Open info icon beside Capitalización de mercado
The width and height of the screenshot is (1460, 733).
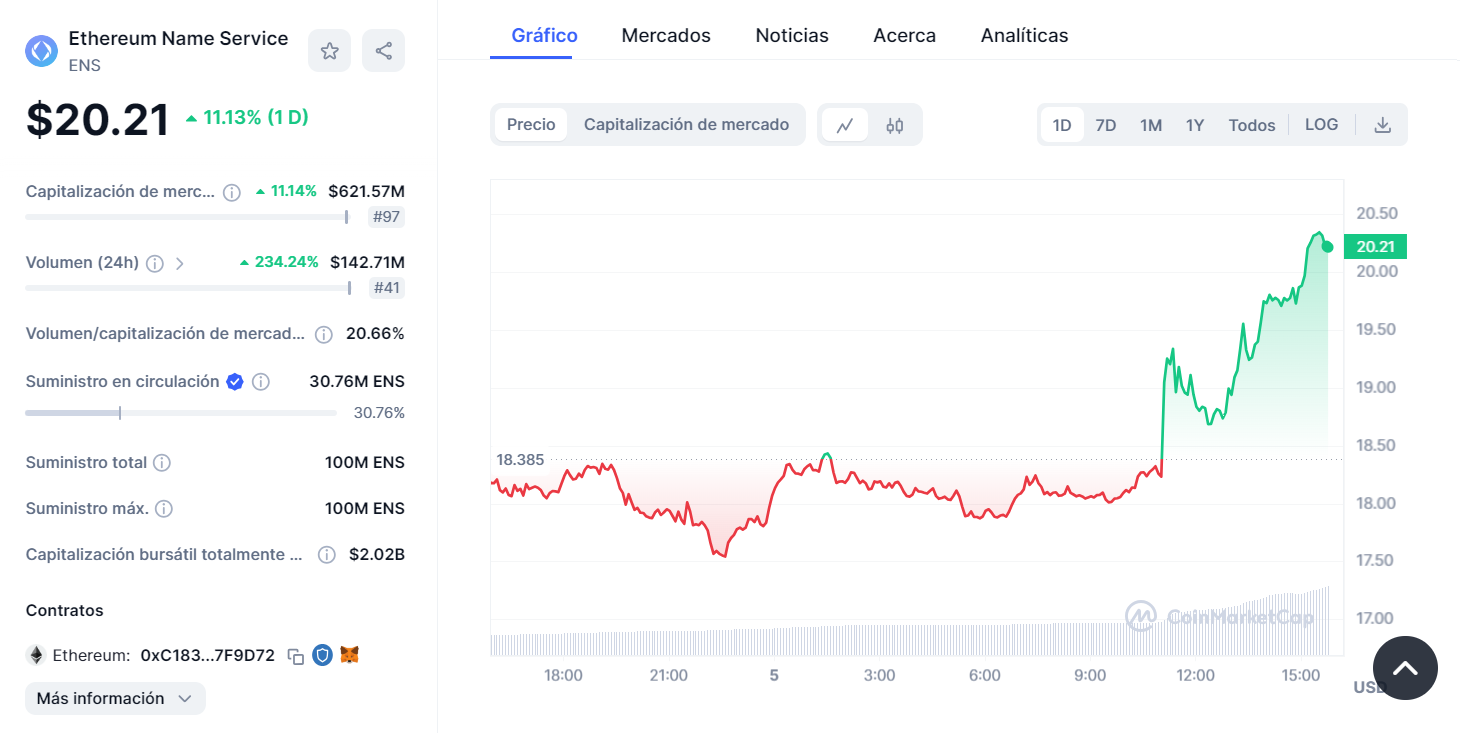(x=232, y=192)
